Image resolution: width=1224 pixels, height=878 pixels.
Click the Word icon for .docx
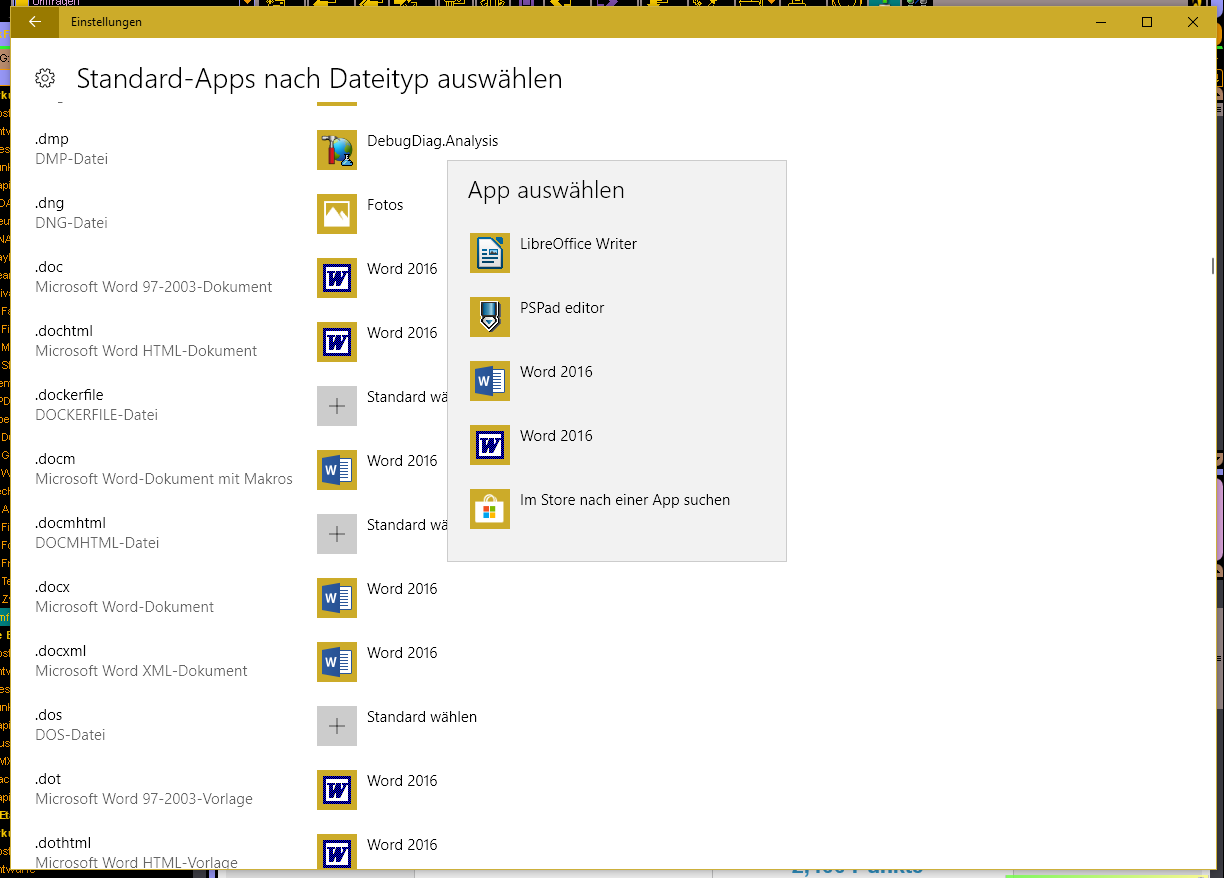(x=337, y=597)
